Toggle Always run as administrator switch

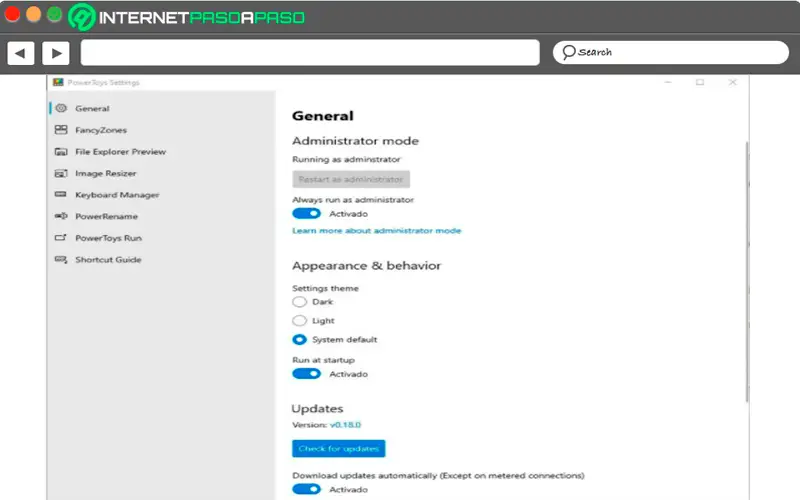(306, 213)
